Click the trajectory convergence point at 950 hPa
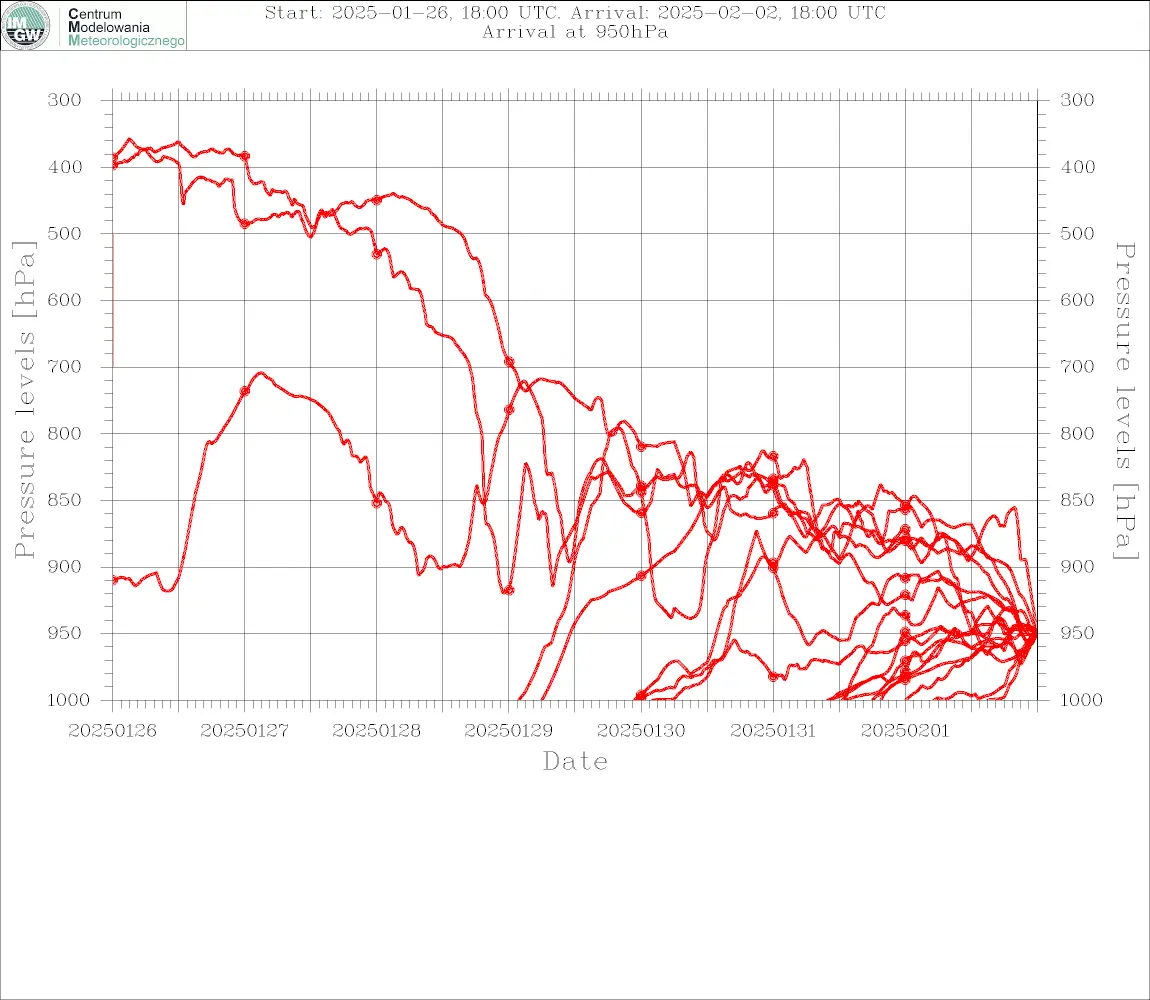The height and width of the screenshot is (1000, 1150). pyautogui.click(x=1035, y=632)
